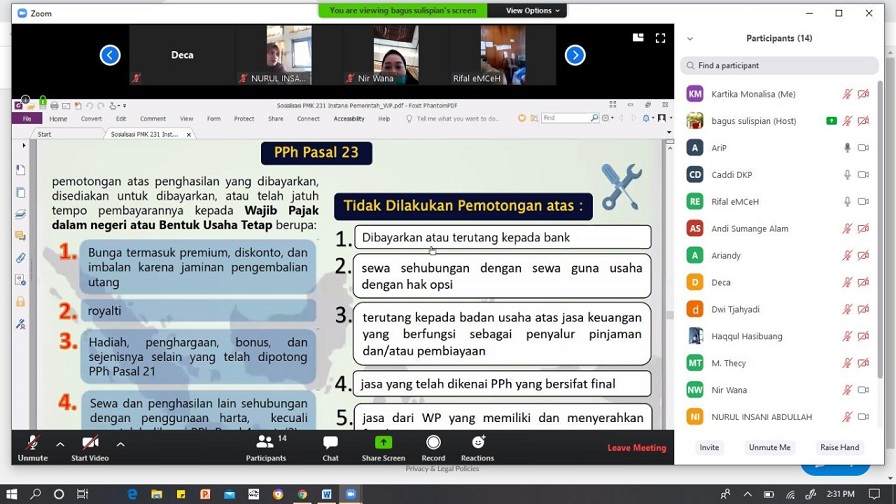Click the Invite button
The height and width of the screenshot is (504, 896).
[709, 447]
